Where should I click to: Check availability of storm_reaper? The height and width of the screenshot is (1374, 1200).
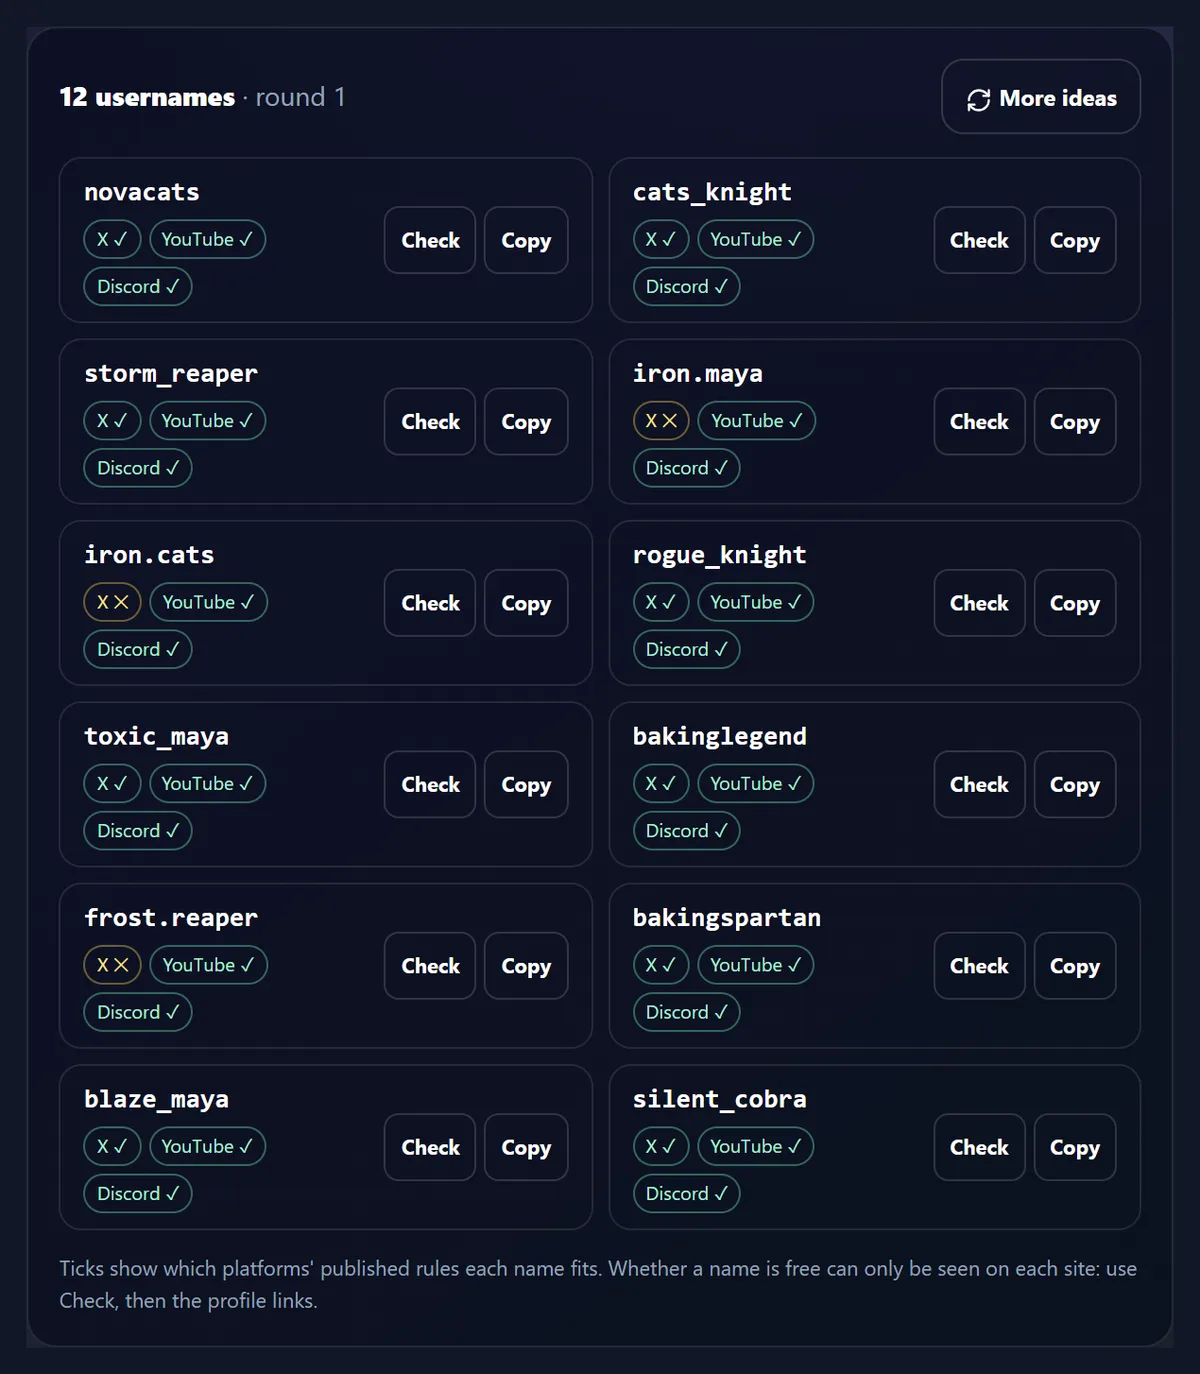(x=430, y=422)
